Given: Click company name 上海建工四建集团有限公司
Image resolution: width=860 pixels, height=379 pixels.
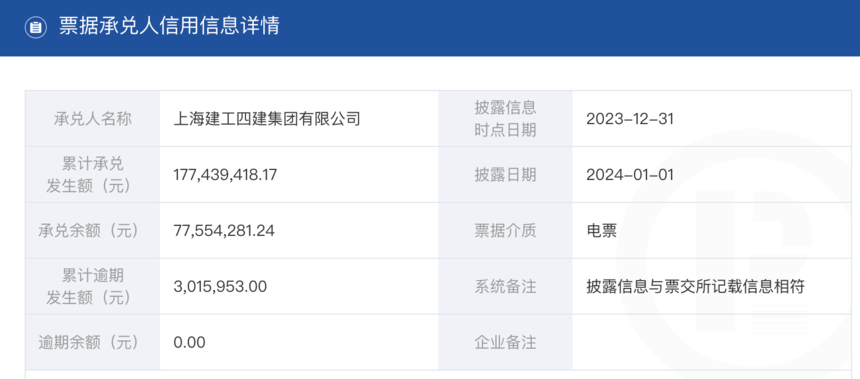Looking at the screenshot, I should tap(267, 119).
